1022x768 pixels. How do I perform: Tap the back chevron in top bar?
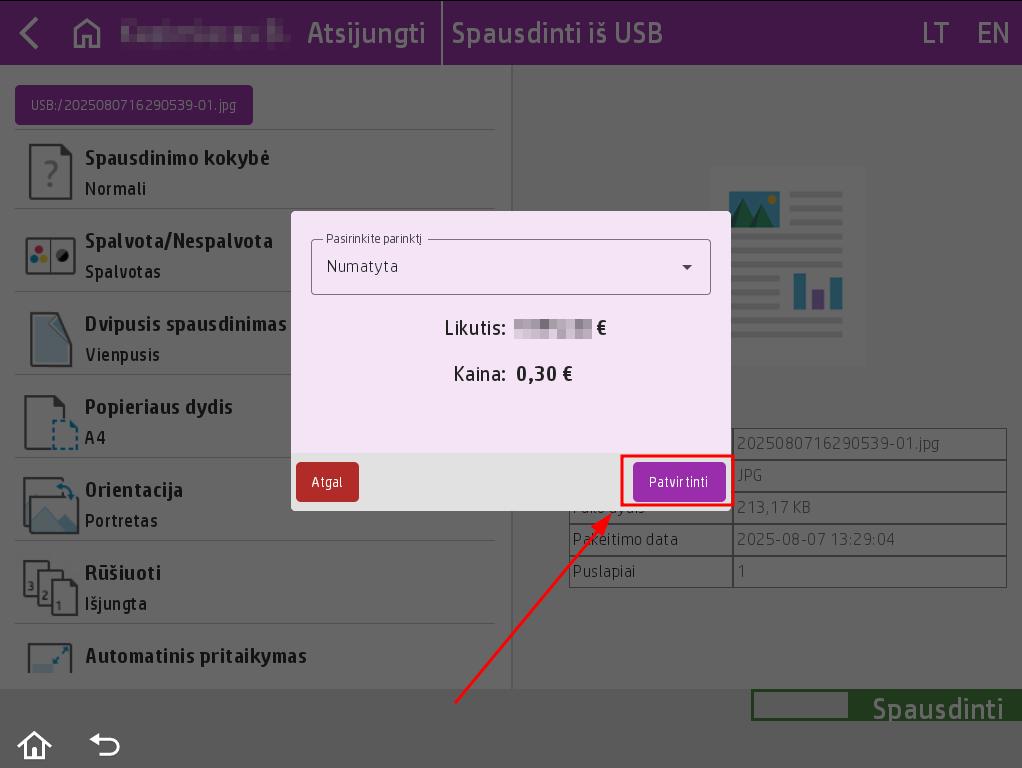point(29,33)
